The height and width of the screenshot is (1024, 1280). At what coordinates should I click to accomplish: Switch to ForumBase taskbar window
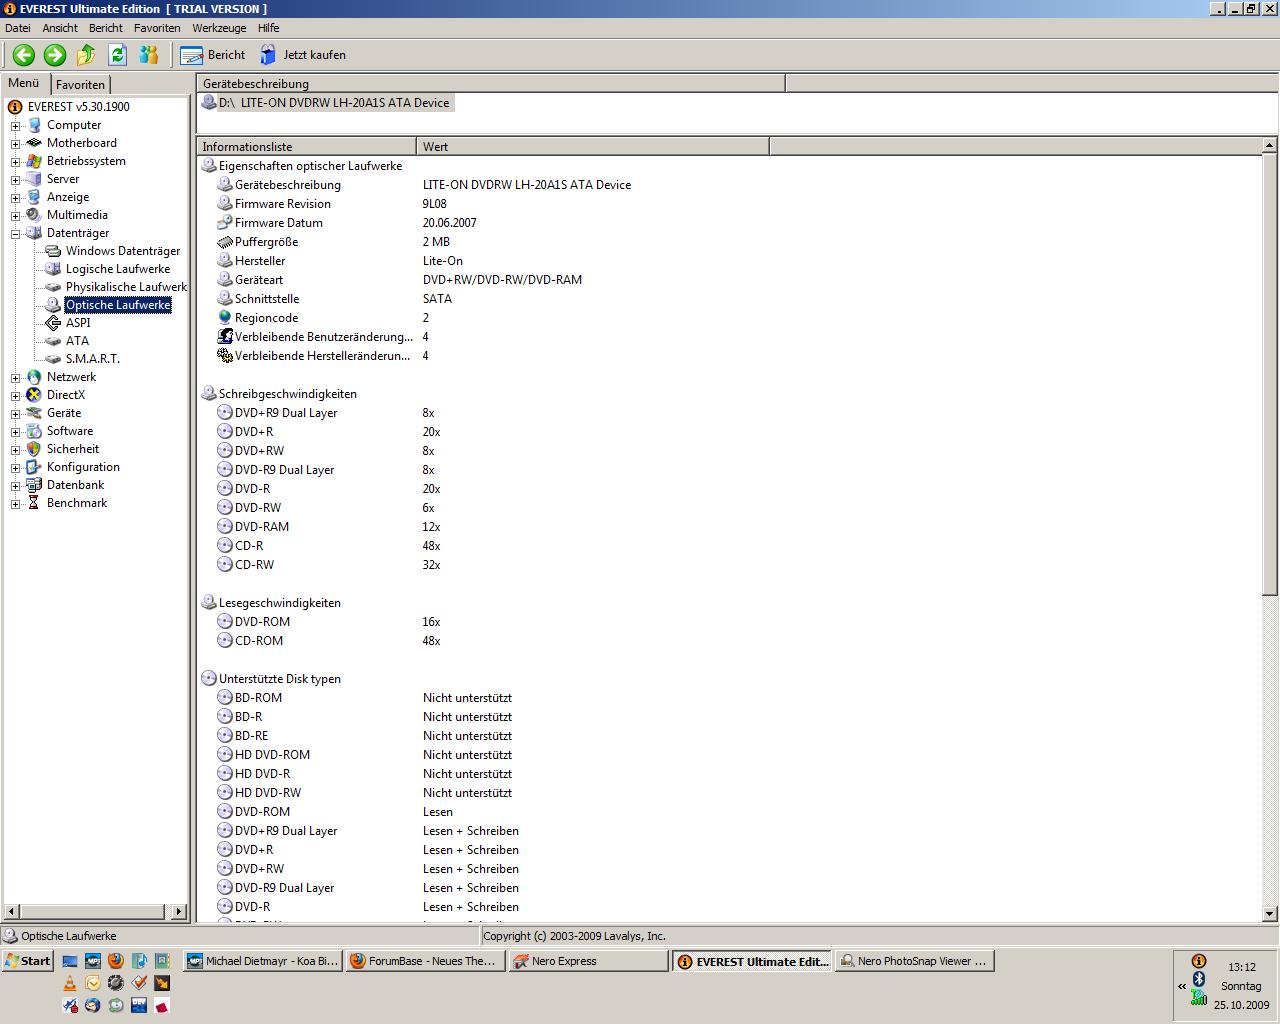point(424,961)
